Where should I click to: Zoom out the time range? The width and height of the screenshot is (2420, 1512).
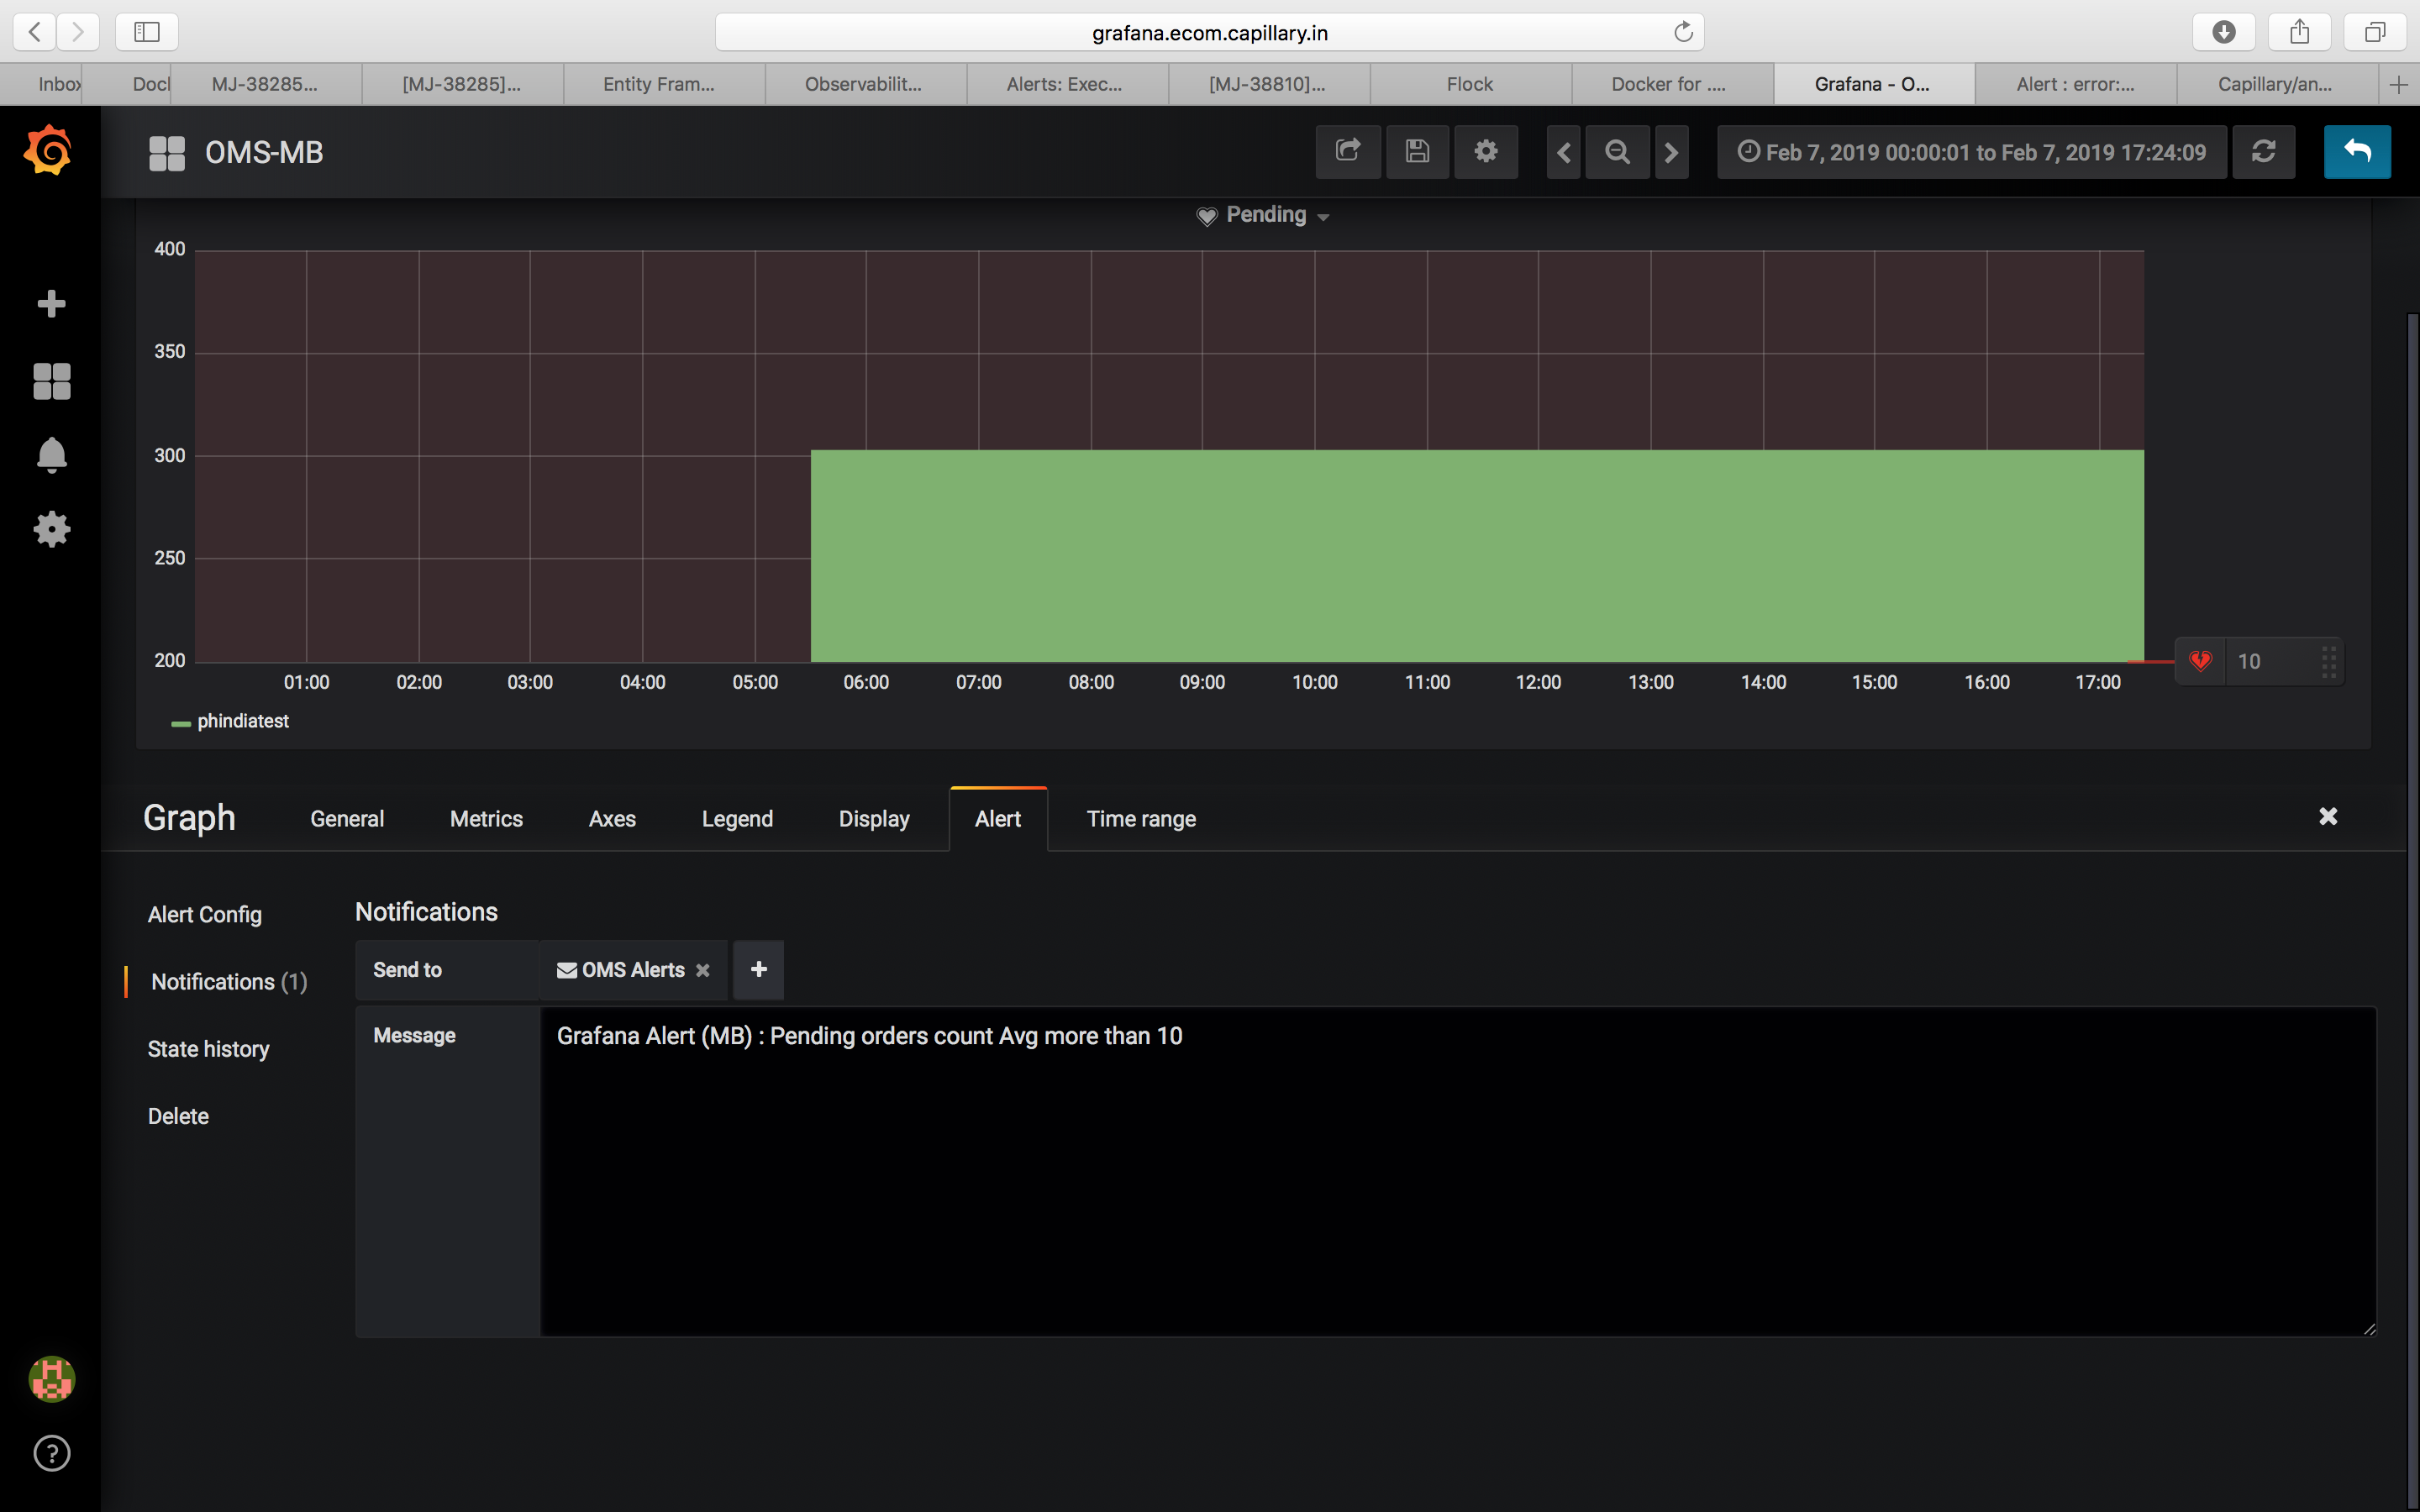pos(1617,152)
